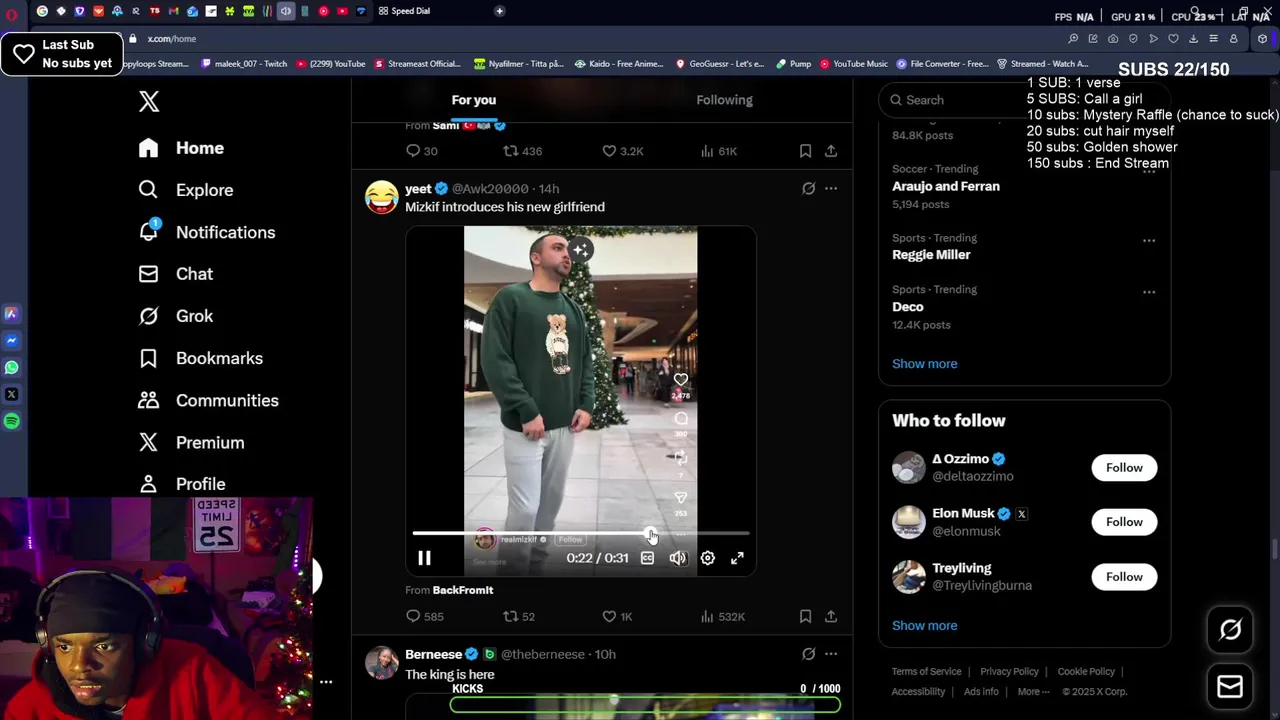
Task: Open Grok from the sidebar
Action: click(176, 316)
